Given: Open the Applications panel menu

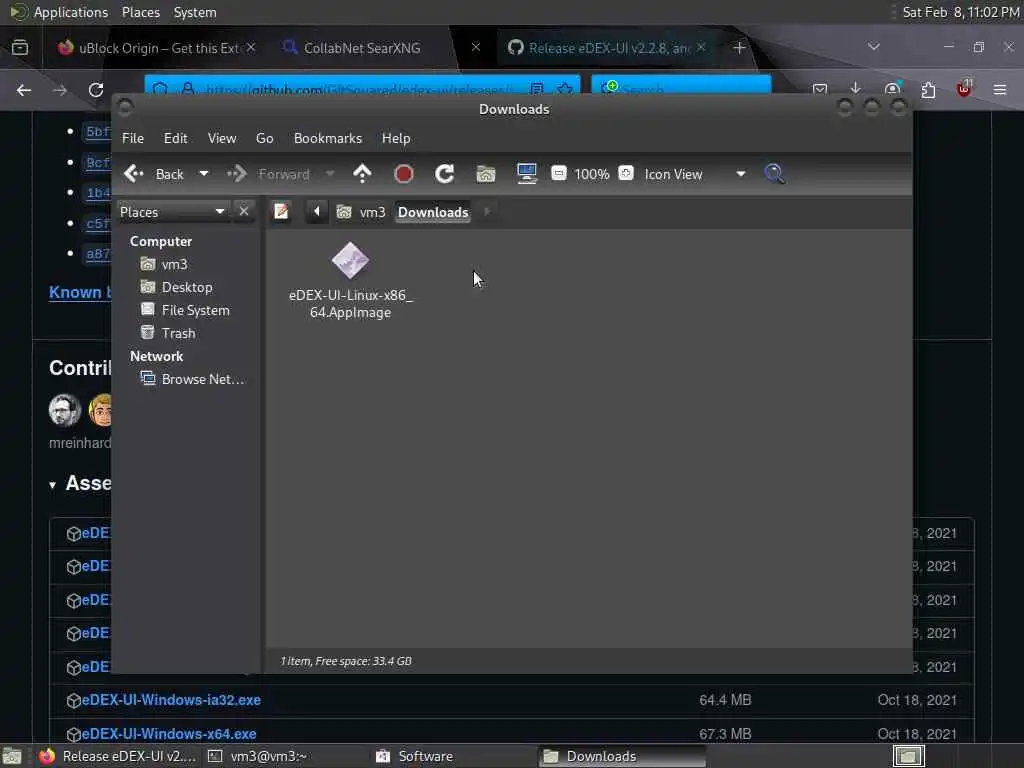Looking at the screenshot, I should point(59,12).
